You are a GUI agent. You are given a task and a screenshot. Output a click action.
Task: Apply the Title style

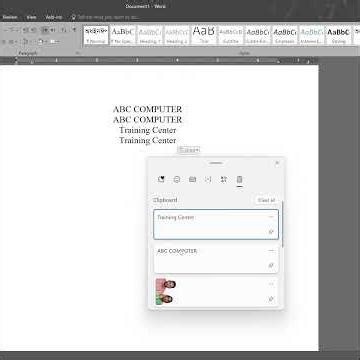204,35
